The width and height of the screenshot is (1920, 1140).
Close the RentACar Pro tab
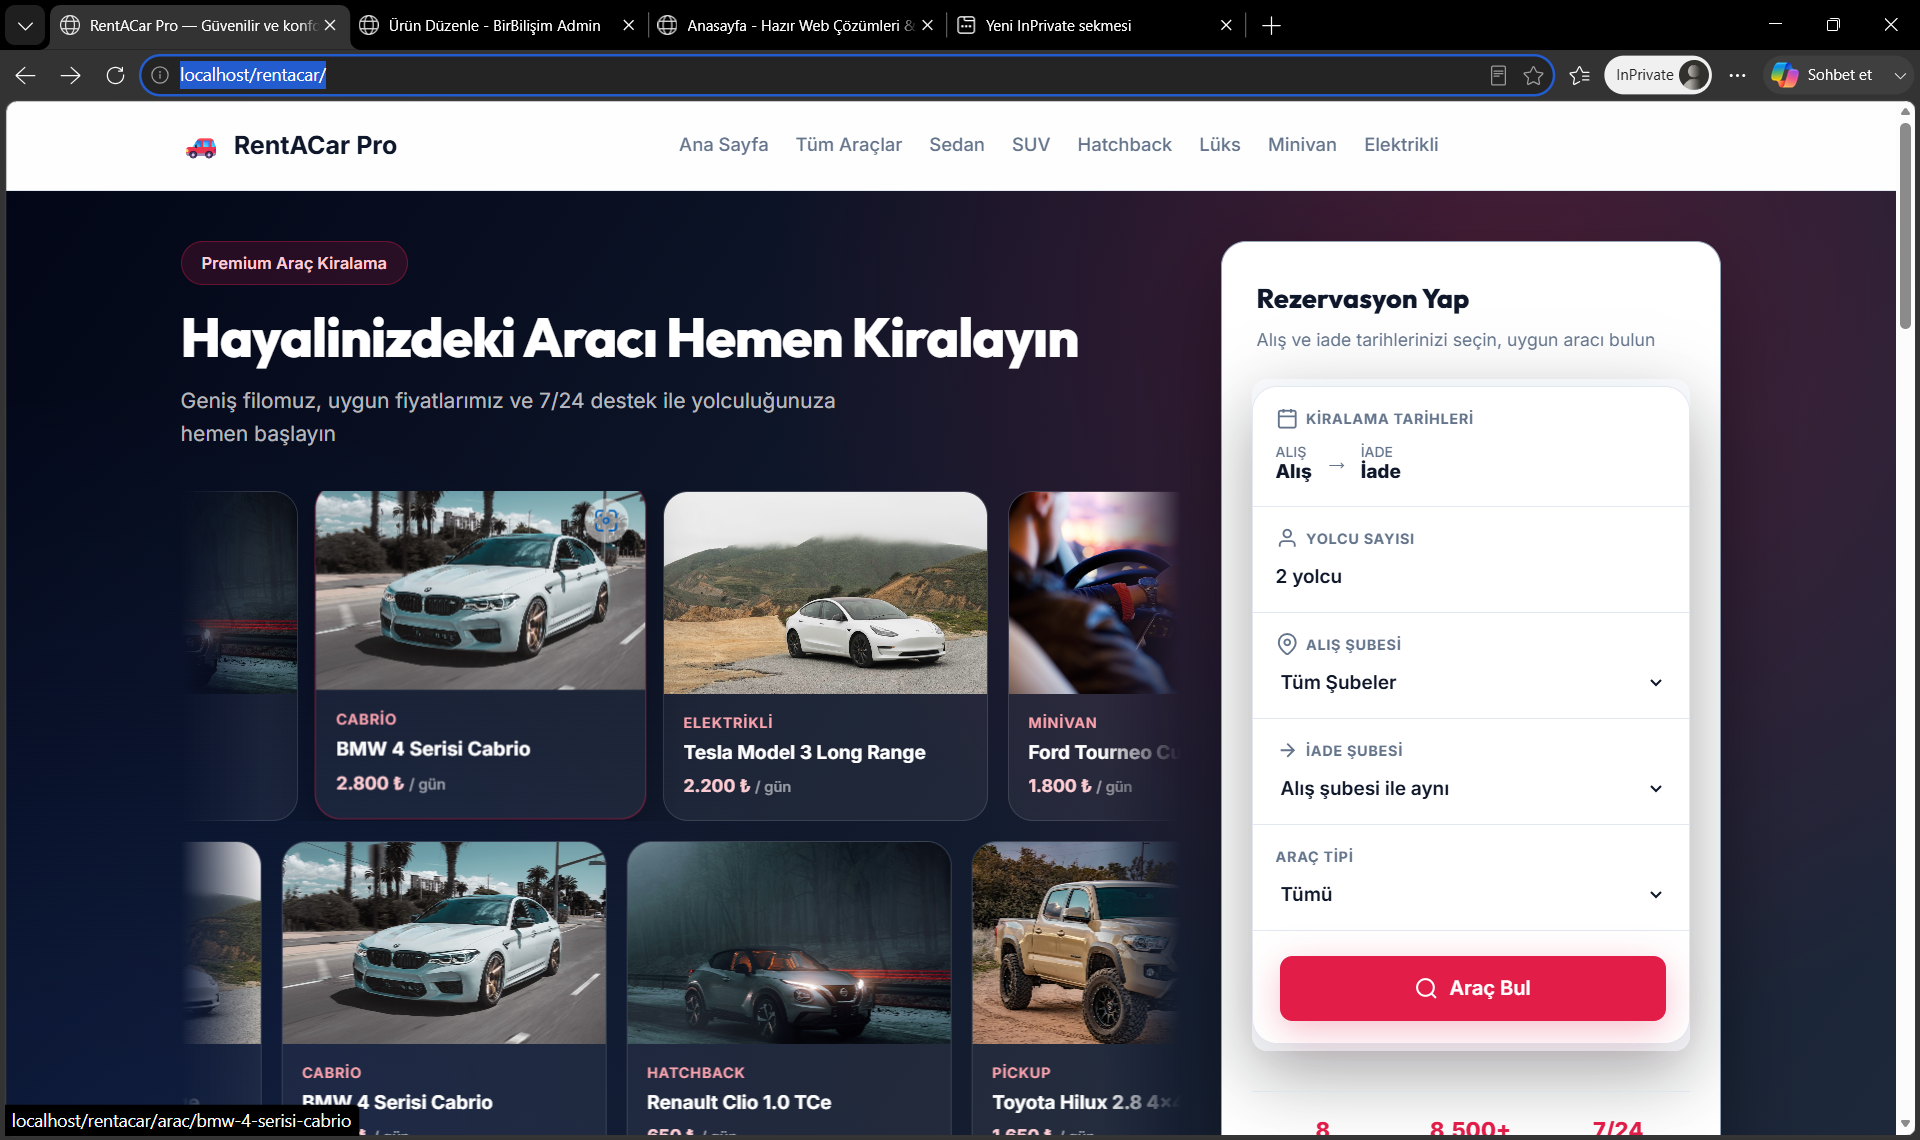[x=330, y=25]
